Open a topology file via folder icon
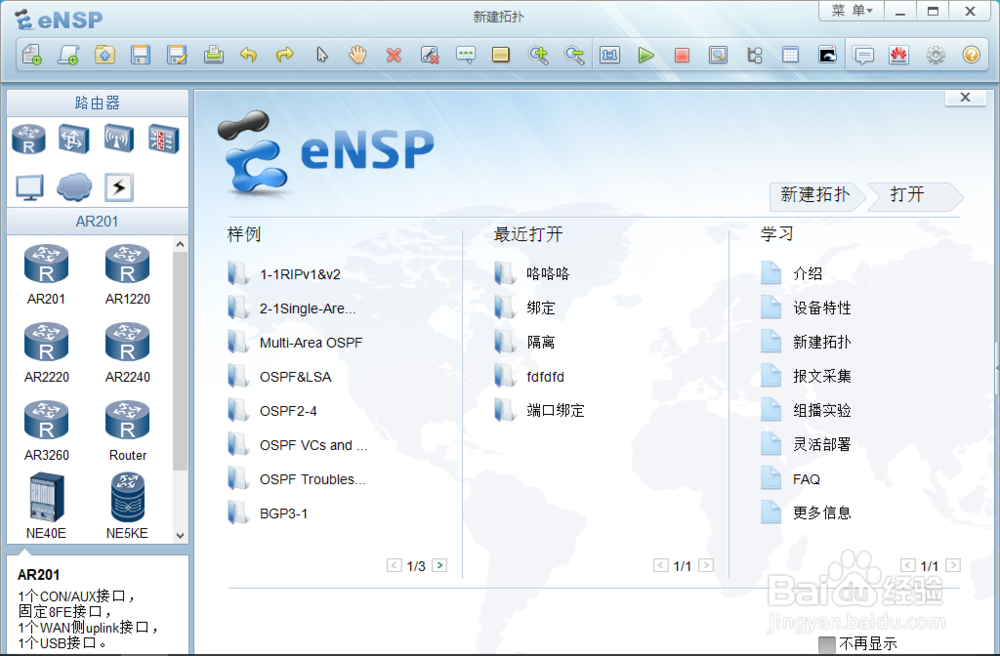 pyautogui.click(x=105, y=55)
